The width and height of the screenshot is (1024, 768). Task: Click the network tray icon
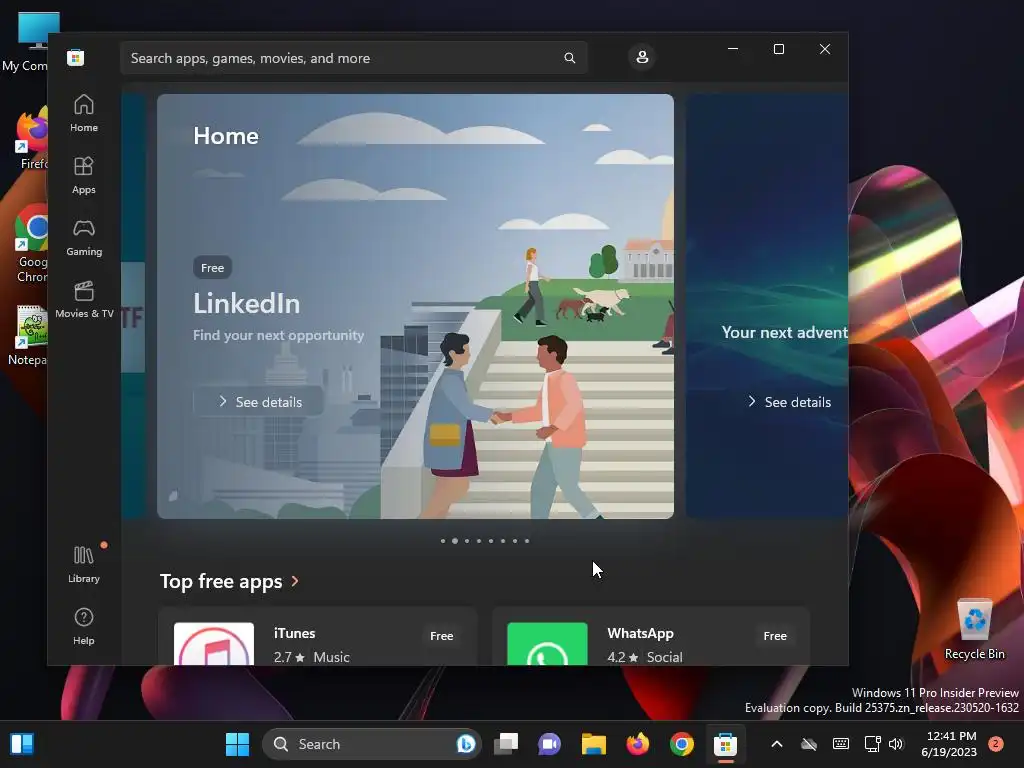(x=872, y=744)
